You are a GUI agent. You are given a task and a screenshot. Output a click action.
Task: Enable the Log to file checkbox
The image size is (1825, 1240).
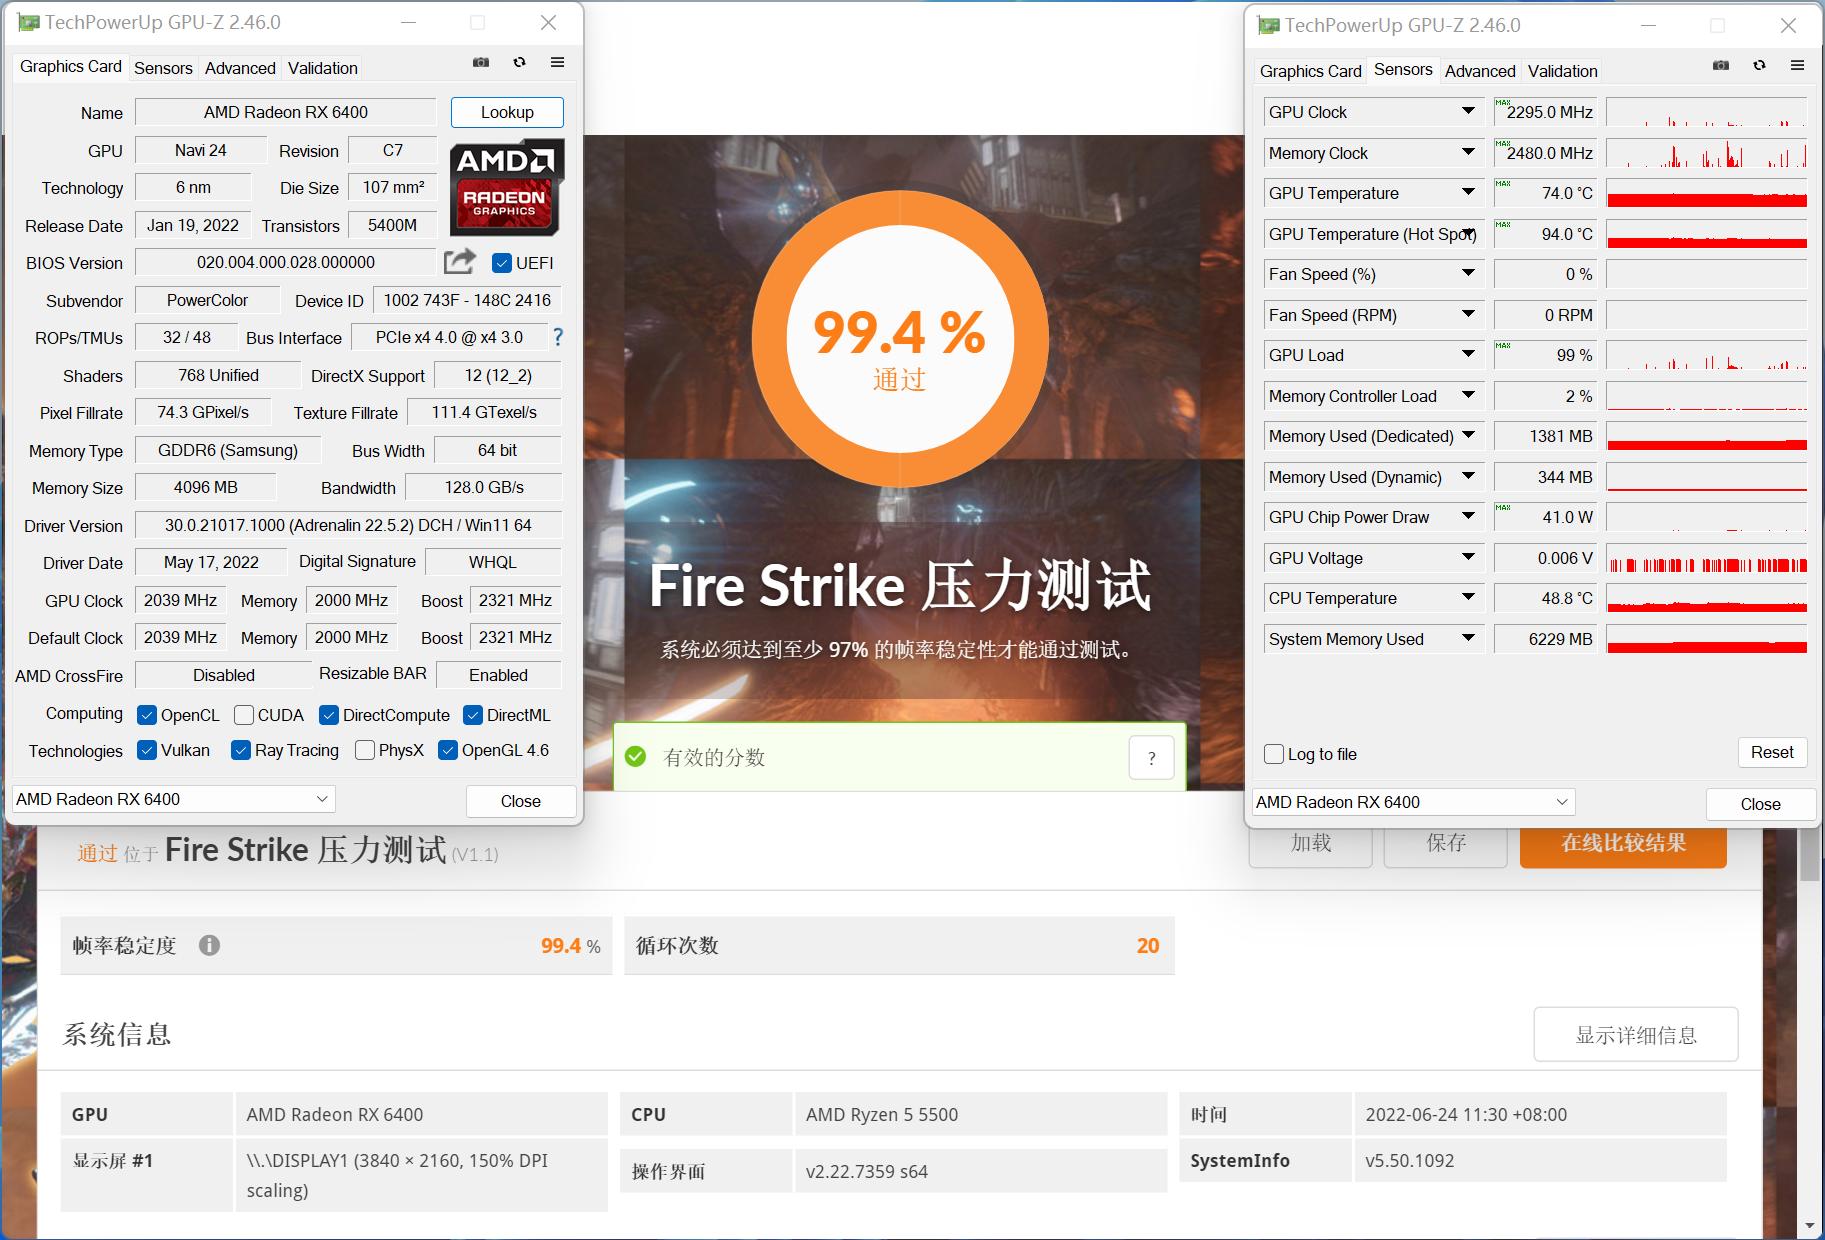[x=1273, y=753]
